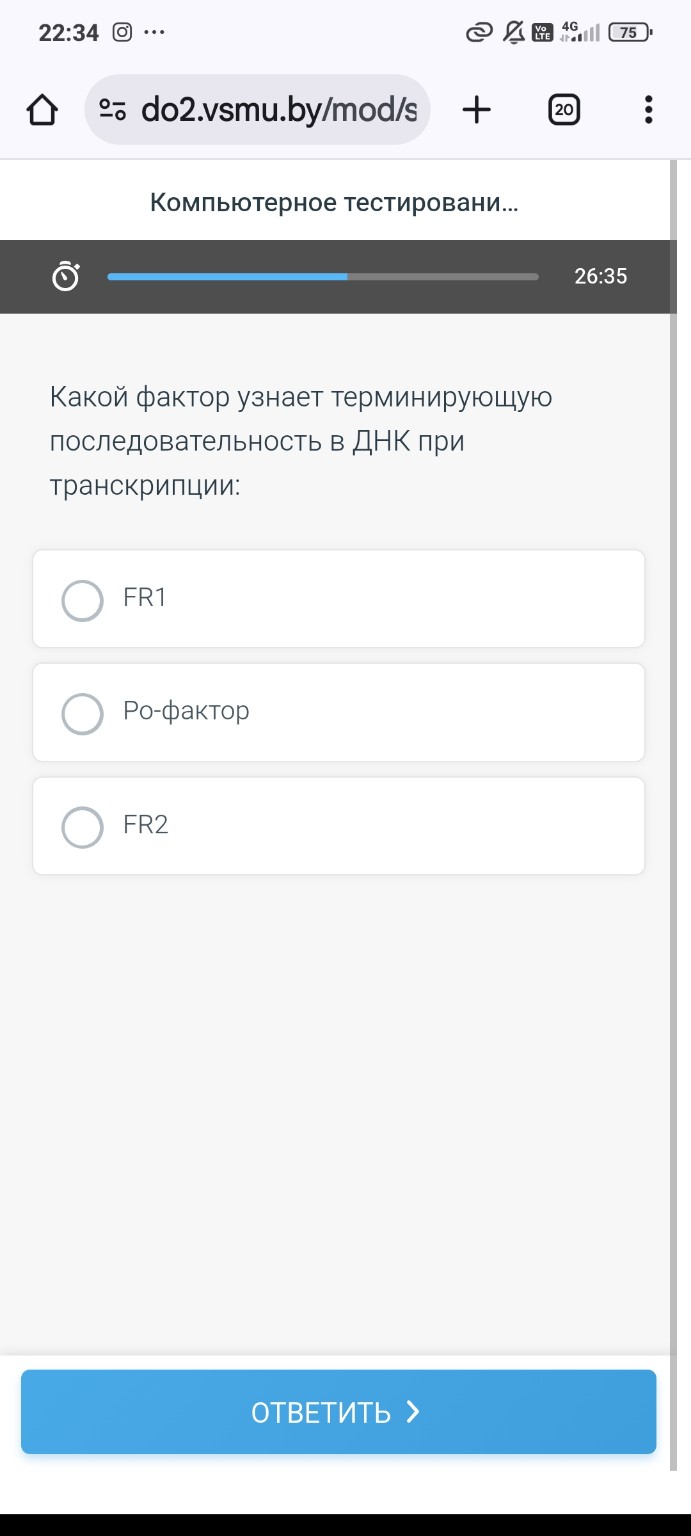Open Chrome's three-dot overflow menu
This screenshot has height=1536, width=691.
point(648,110)
